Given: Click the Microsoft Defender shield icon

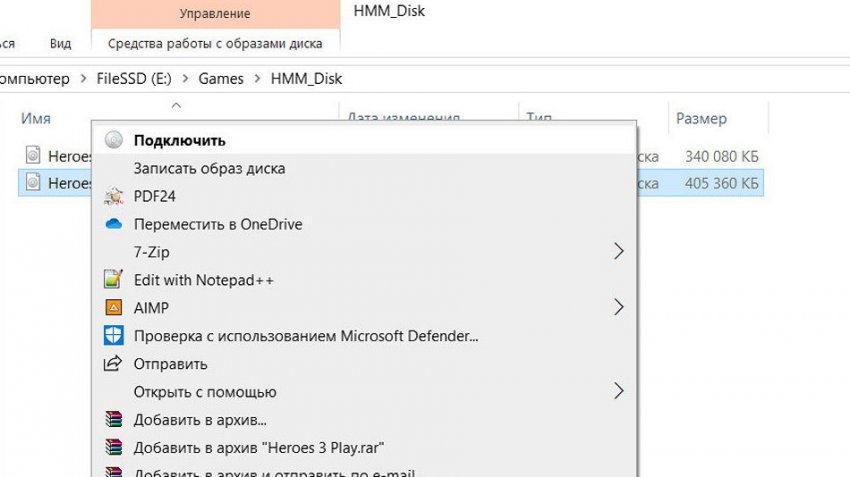Looking at the screenshot, I should click(114, 335).
